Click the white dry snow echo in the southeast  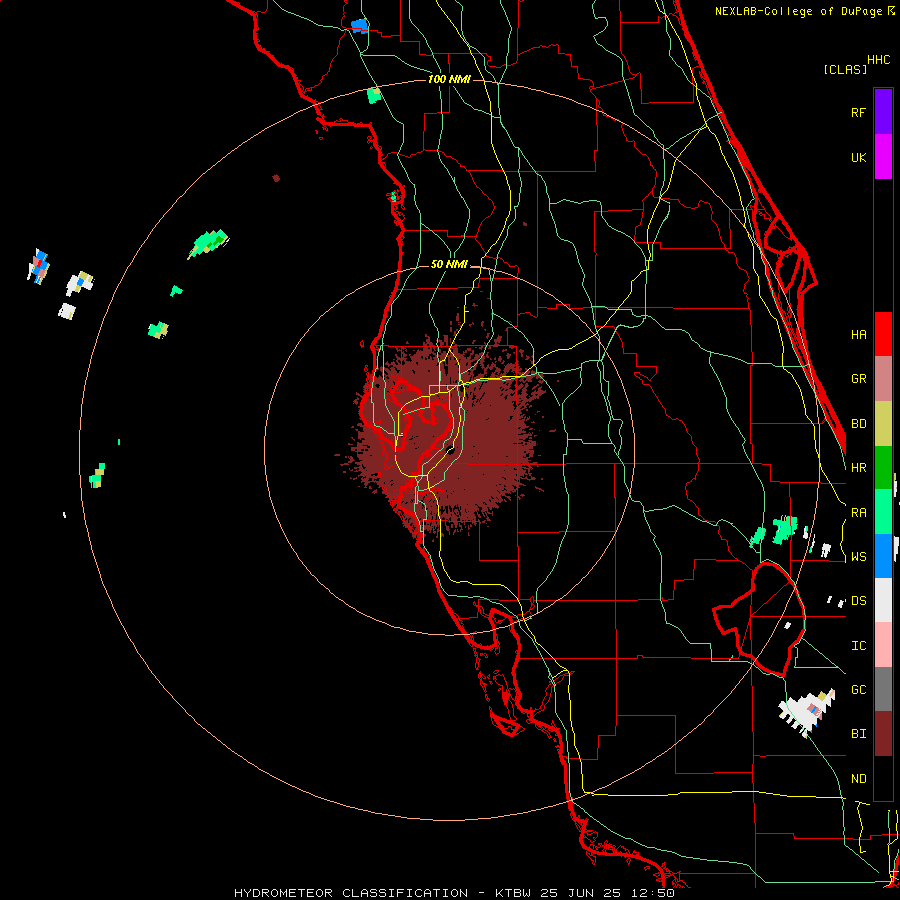pos(806,712)
